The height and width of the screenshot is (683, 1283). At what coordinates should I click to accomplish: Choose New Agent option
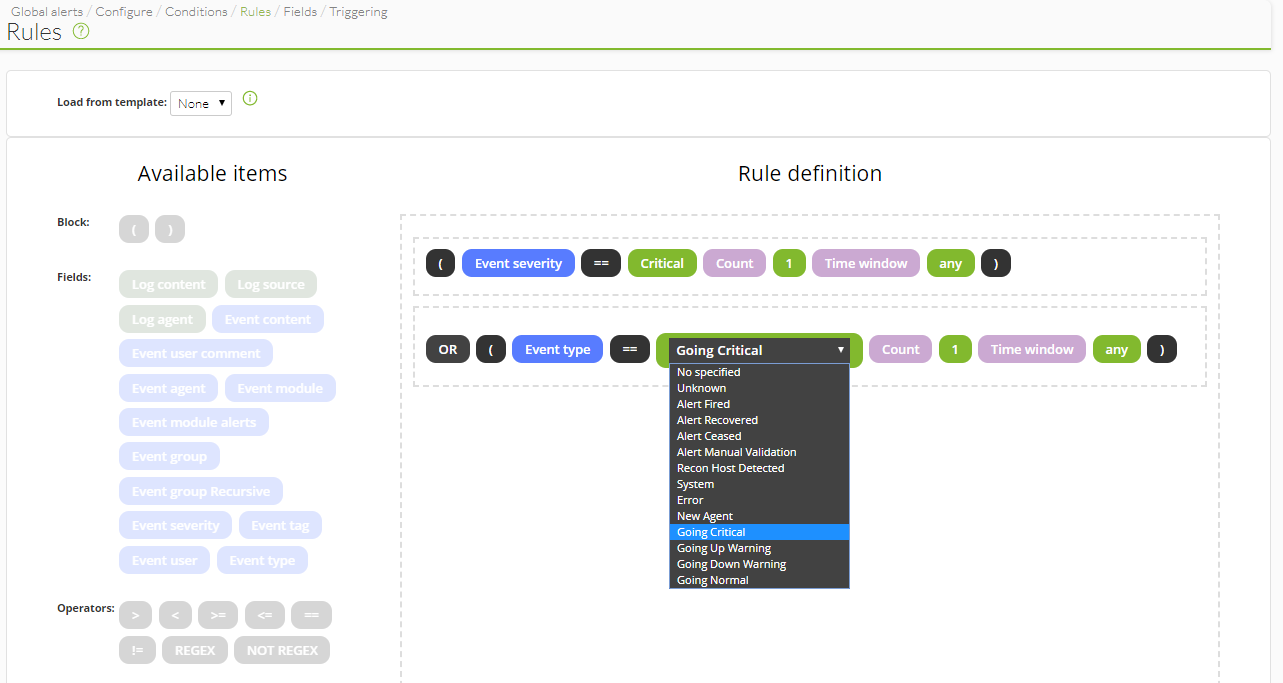760,516
